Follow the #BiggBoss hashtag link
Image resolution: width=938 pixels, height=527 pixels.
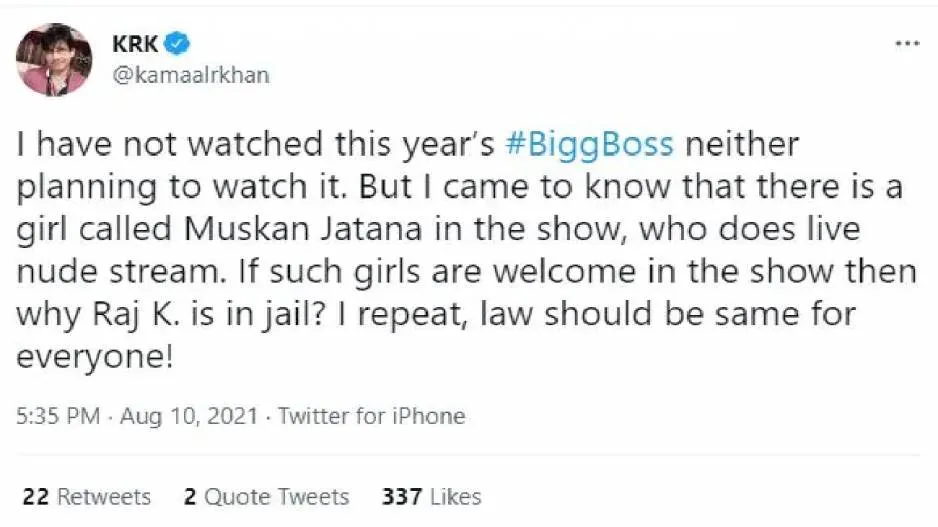pos(588,146)
